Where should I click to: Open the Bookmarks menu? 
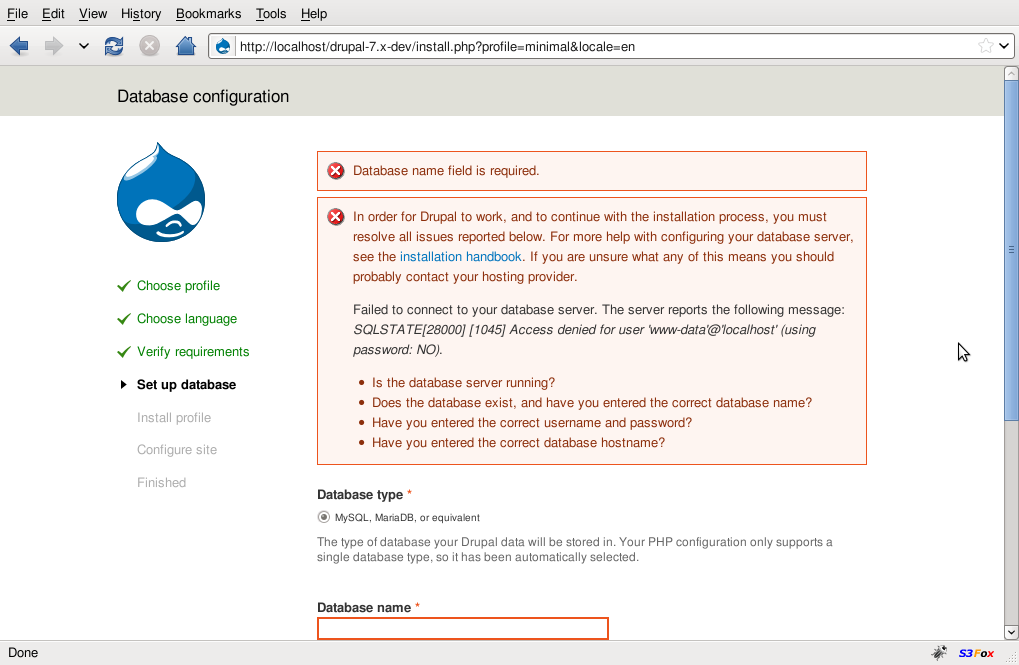[x=208, y=14]
